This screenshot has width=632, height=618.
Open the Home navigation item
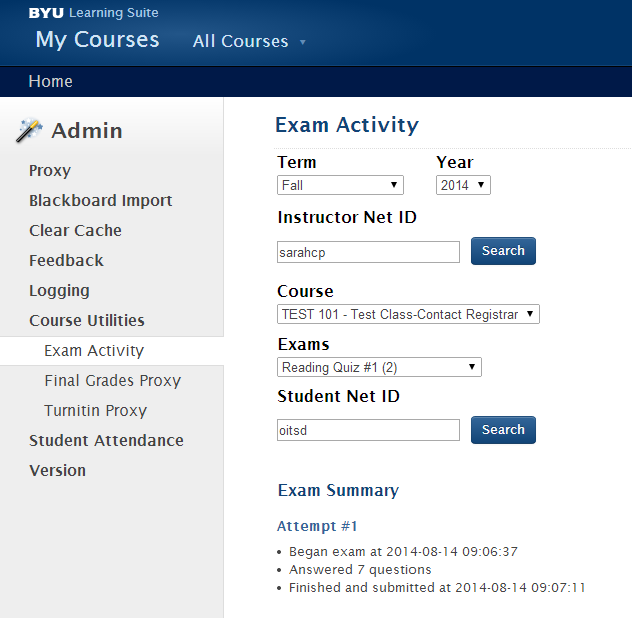coord(51,81)
